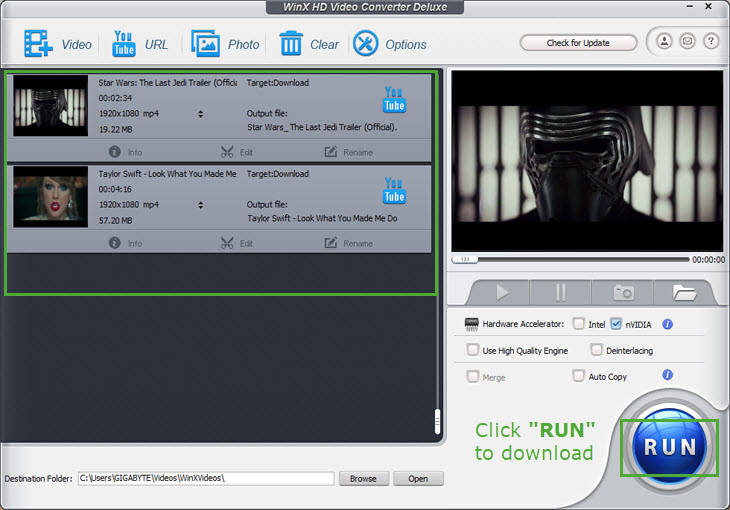Click Info icon for Star Wars video
Screen dimensions: 730x510
click(115, 152)
